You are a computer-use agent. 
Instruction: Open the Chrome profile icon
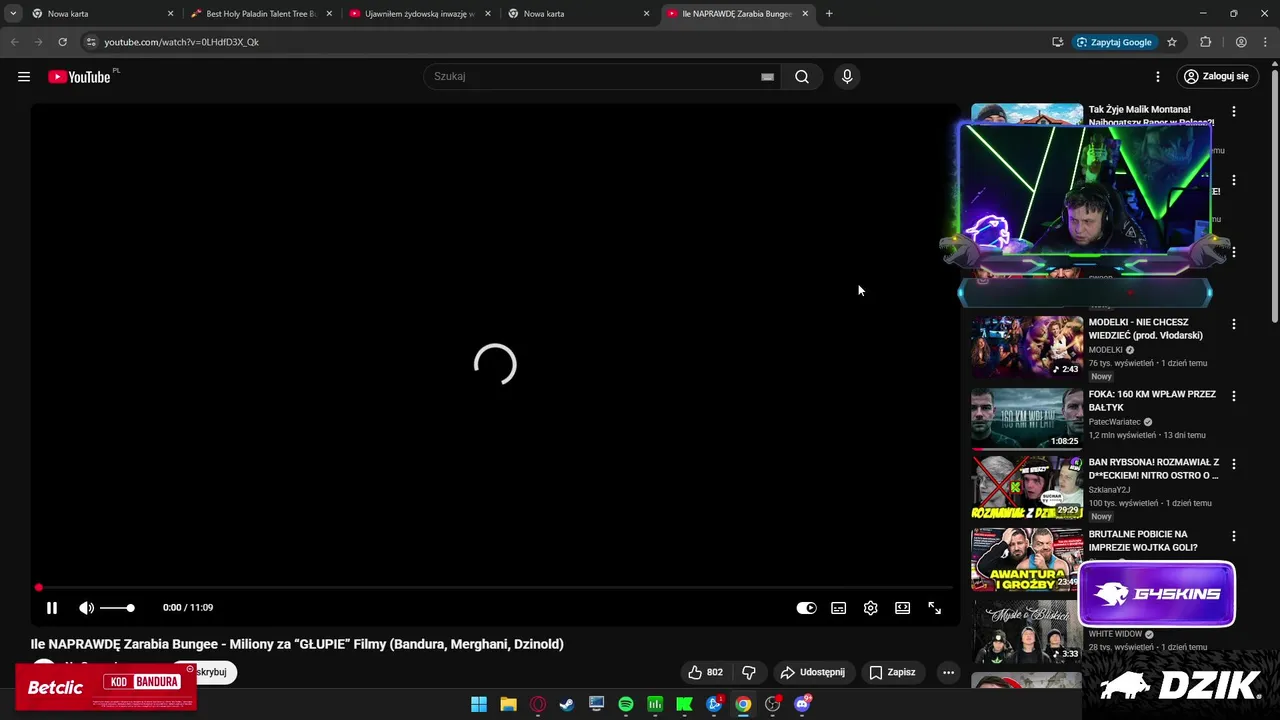pyautogui.click(x=1241, y=42)
